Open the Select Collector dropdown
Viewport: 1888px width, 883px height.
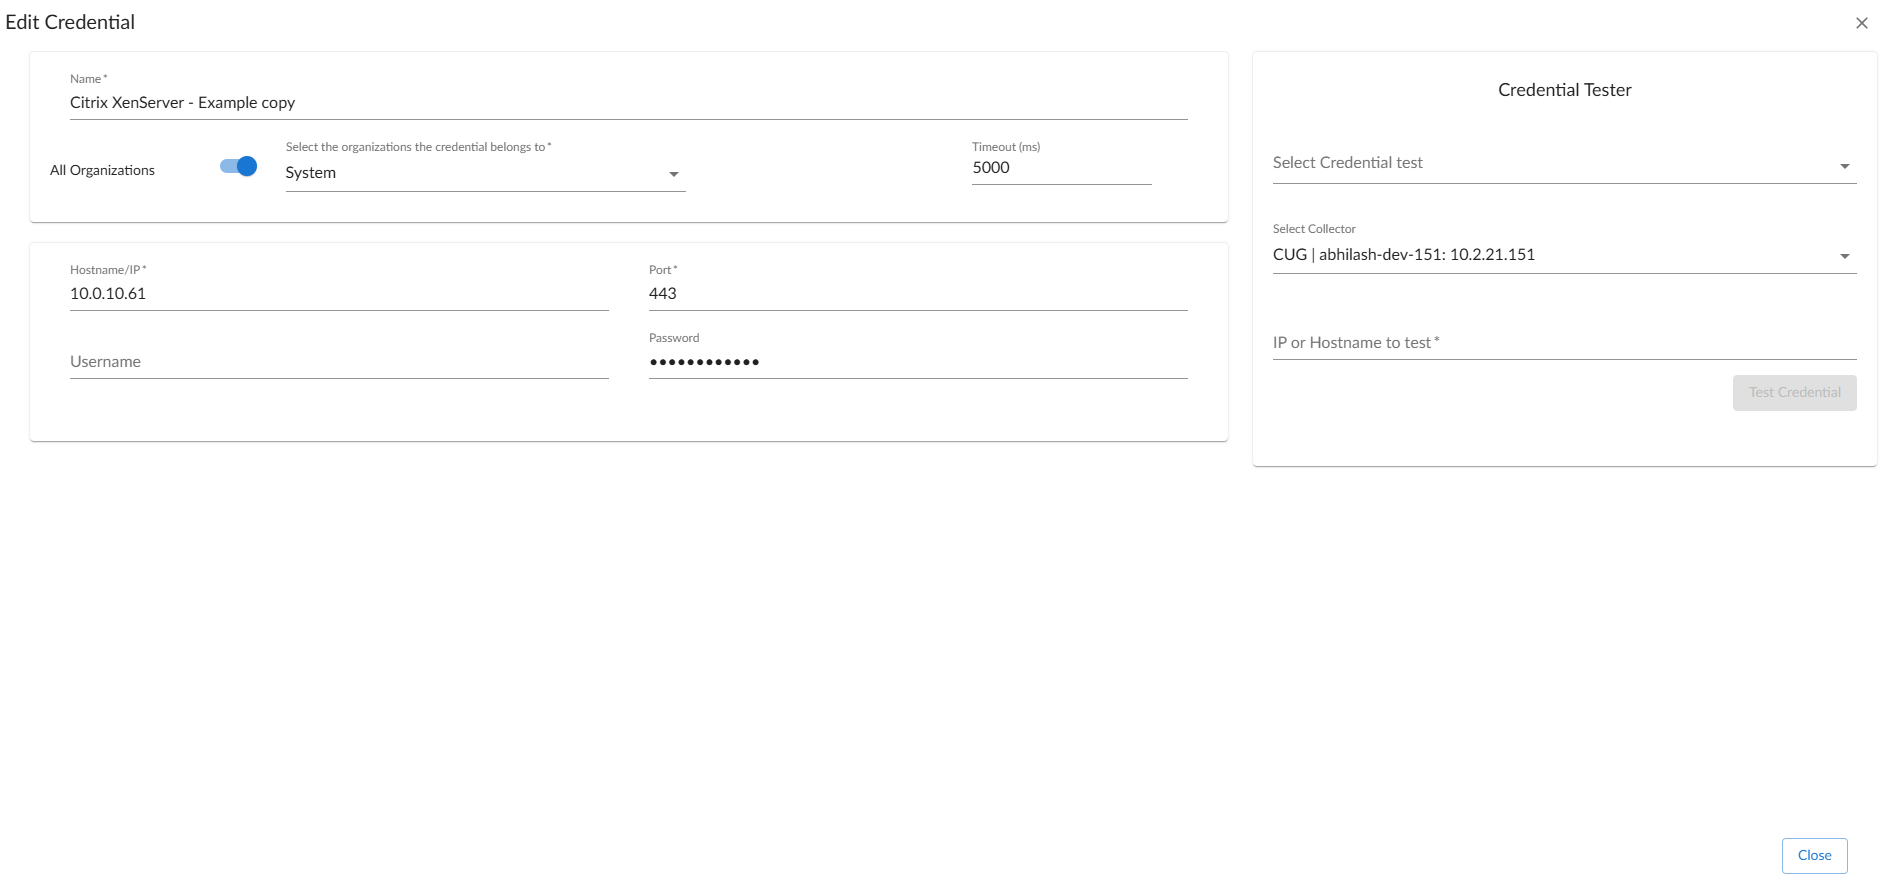tap(1550, 255)
